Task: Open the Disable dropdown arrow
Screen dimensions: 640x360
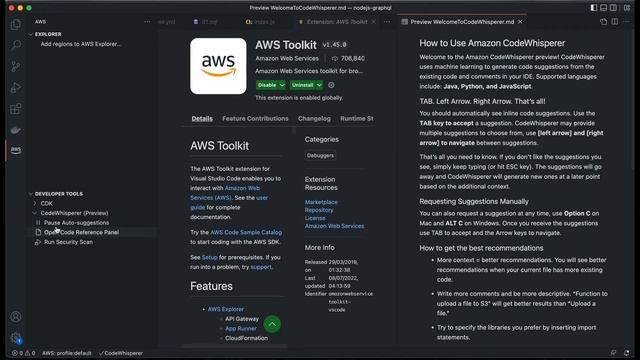Action: [x=282, y=85]
